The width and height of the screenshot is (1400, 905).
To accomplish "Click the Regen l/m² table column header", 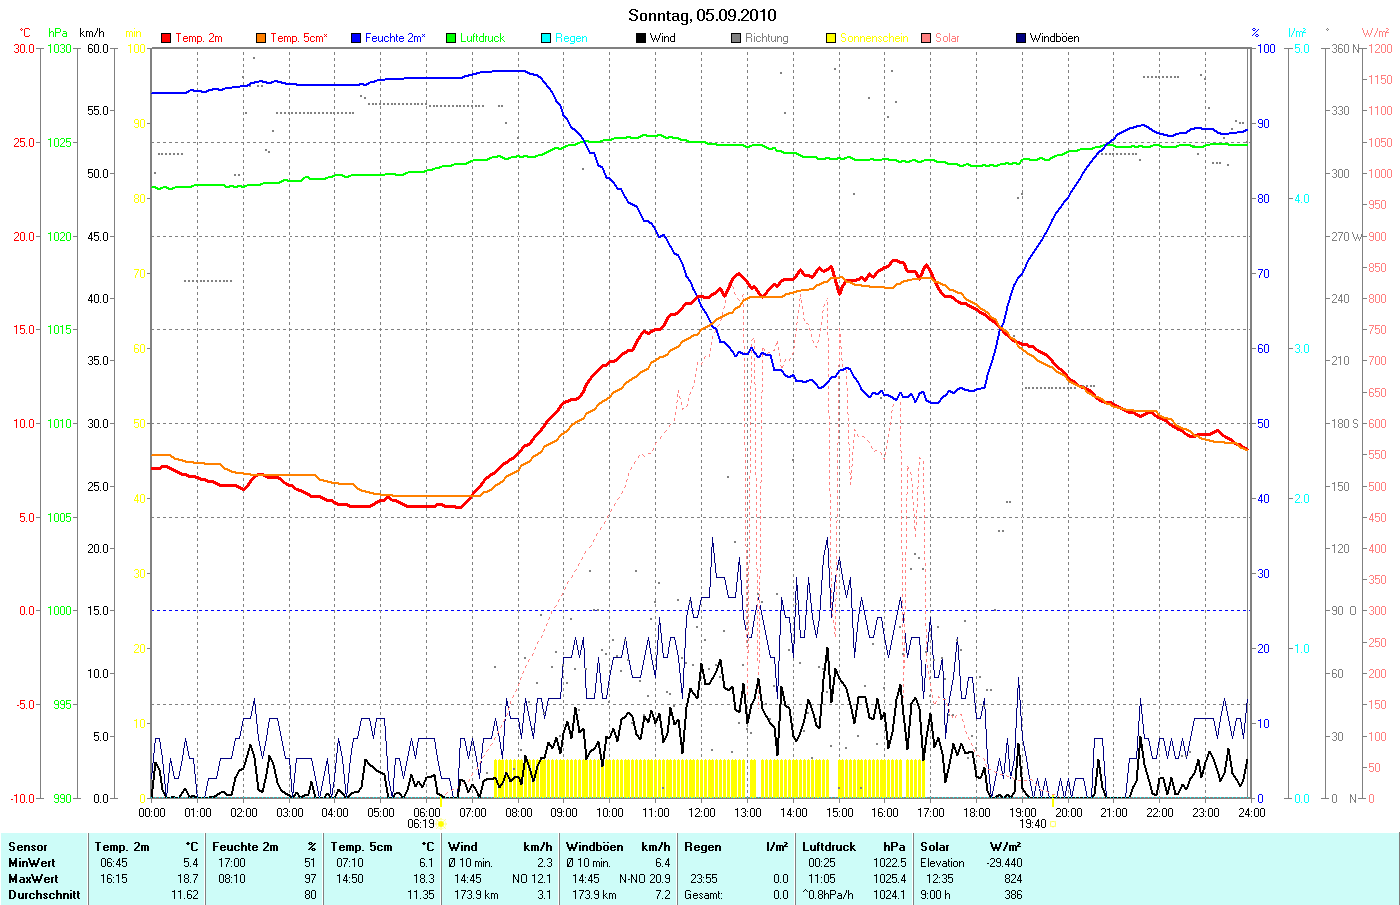I will click(736, 847).
